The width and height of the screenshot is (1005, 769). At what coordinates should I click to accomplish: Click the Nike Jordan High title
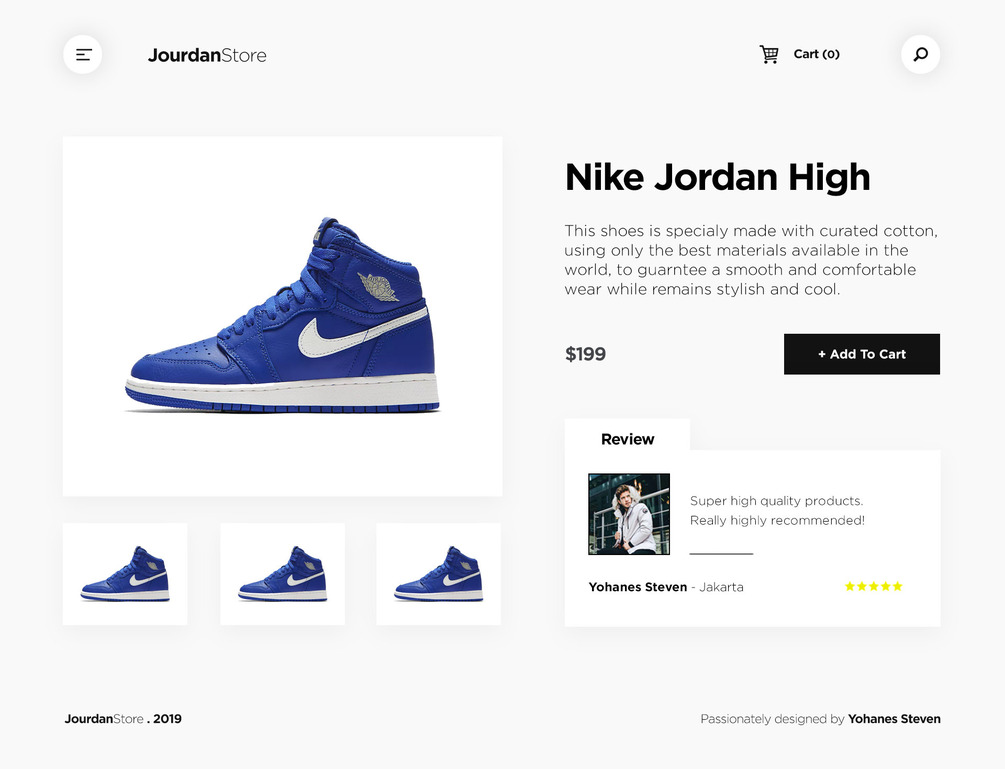717,178
